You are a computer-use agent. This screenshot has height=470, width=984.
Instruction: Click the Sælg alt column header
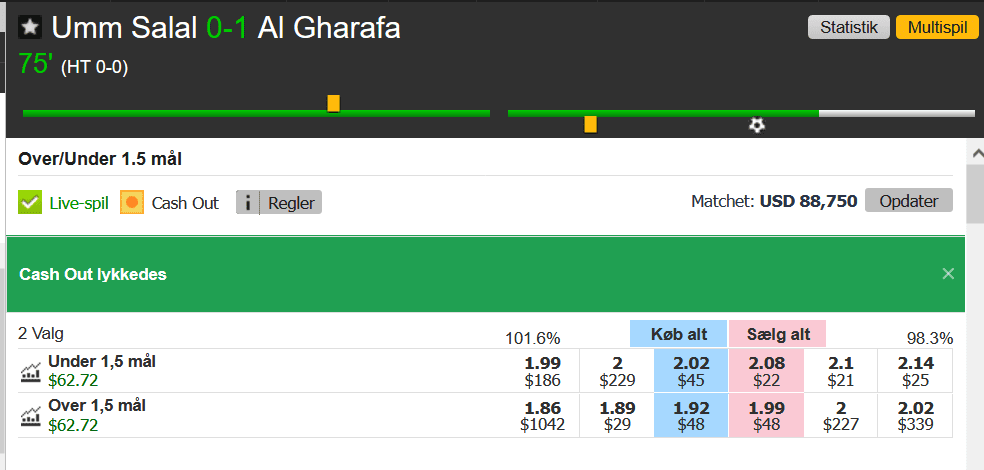point(778,334)
